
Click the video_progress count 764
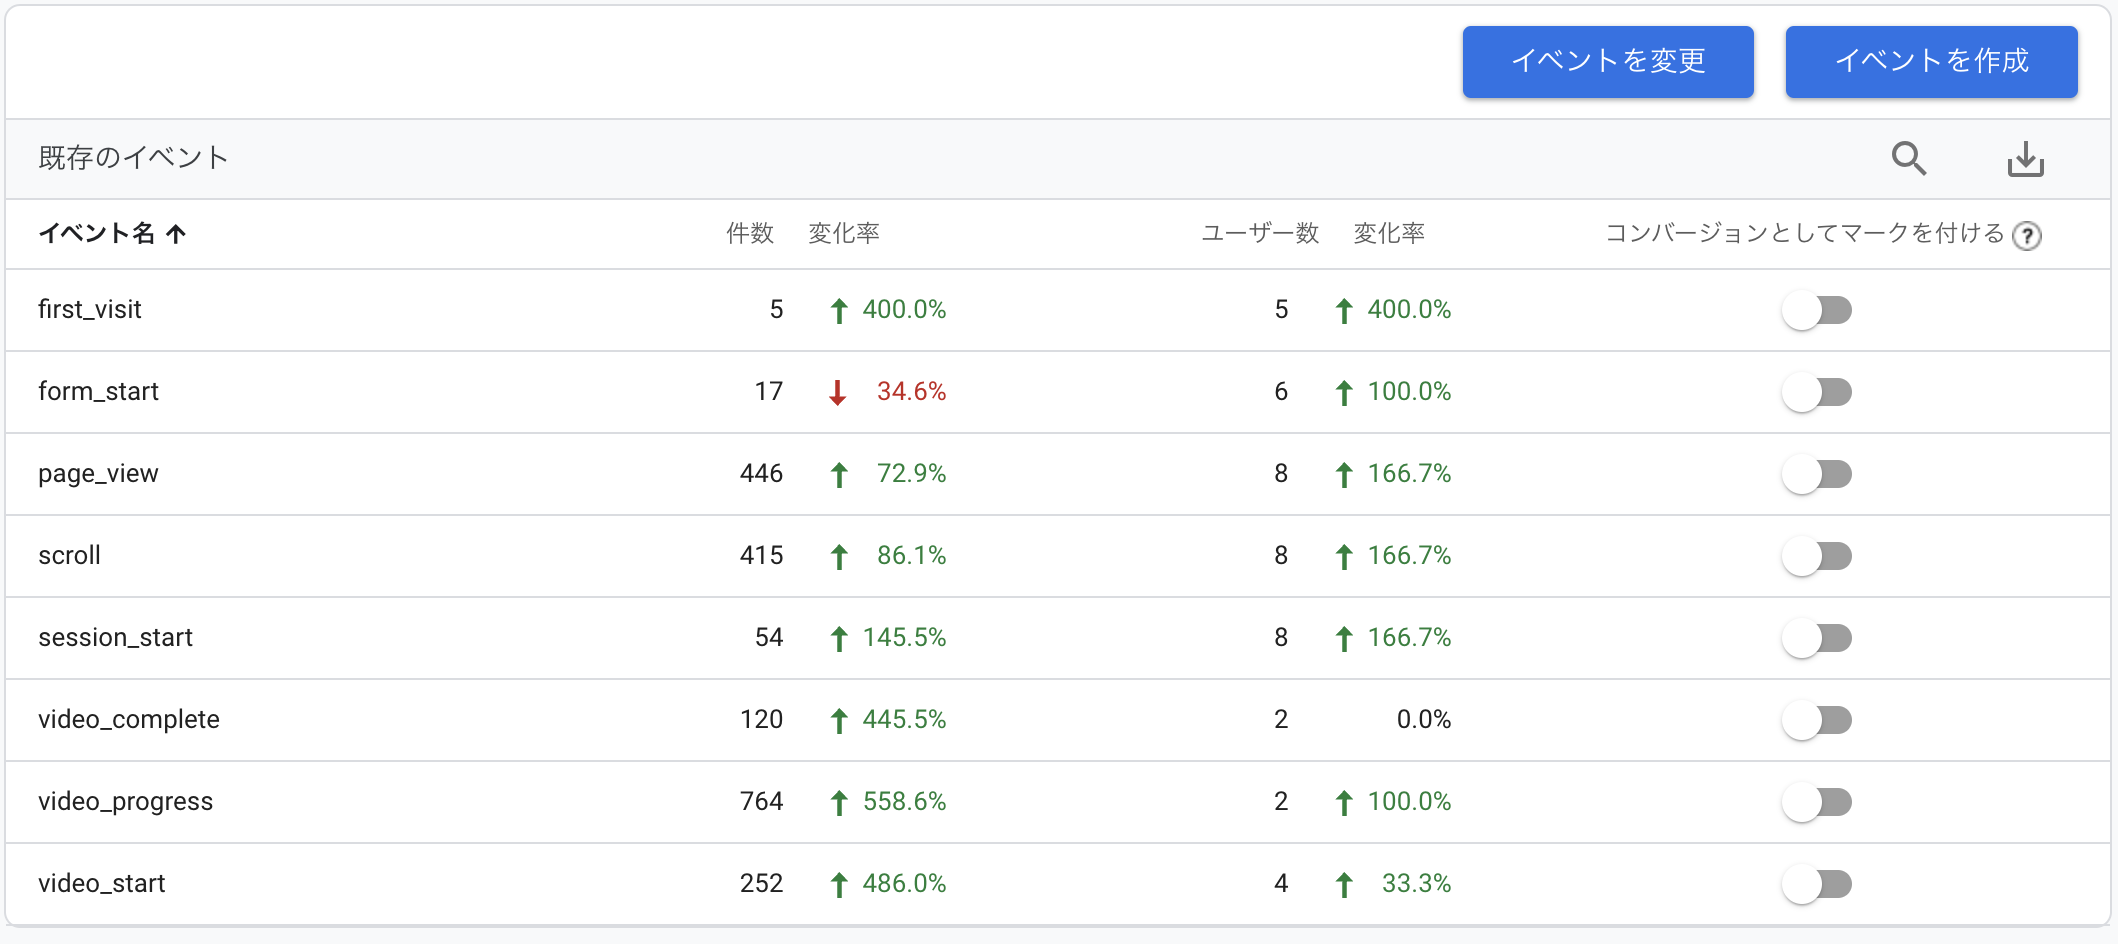click(x=761, y=802)
